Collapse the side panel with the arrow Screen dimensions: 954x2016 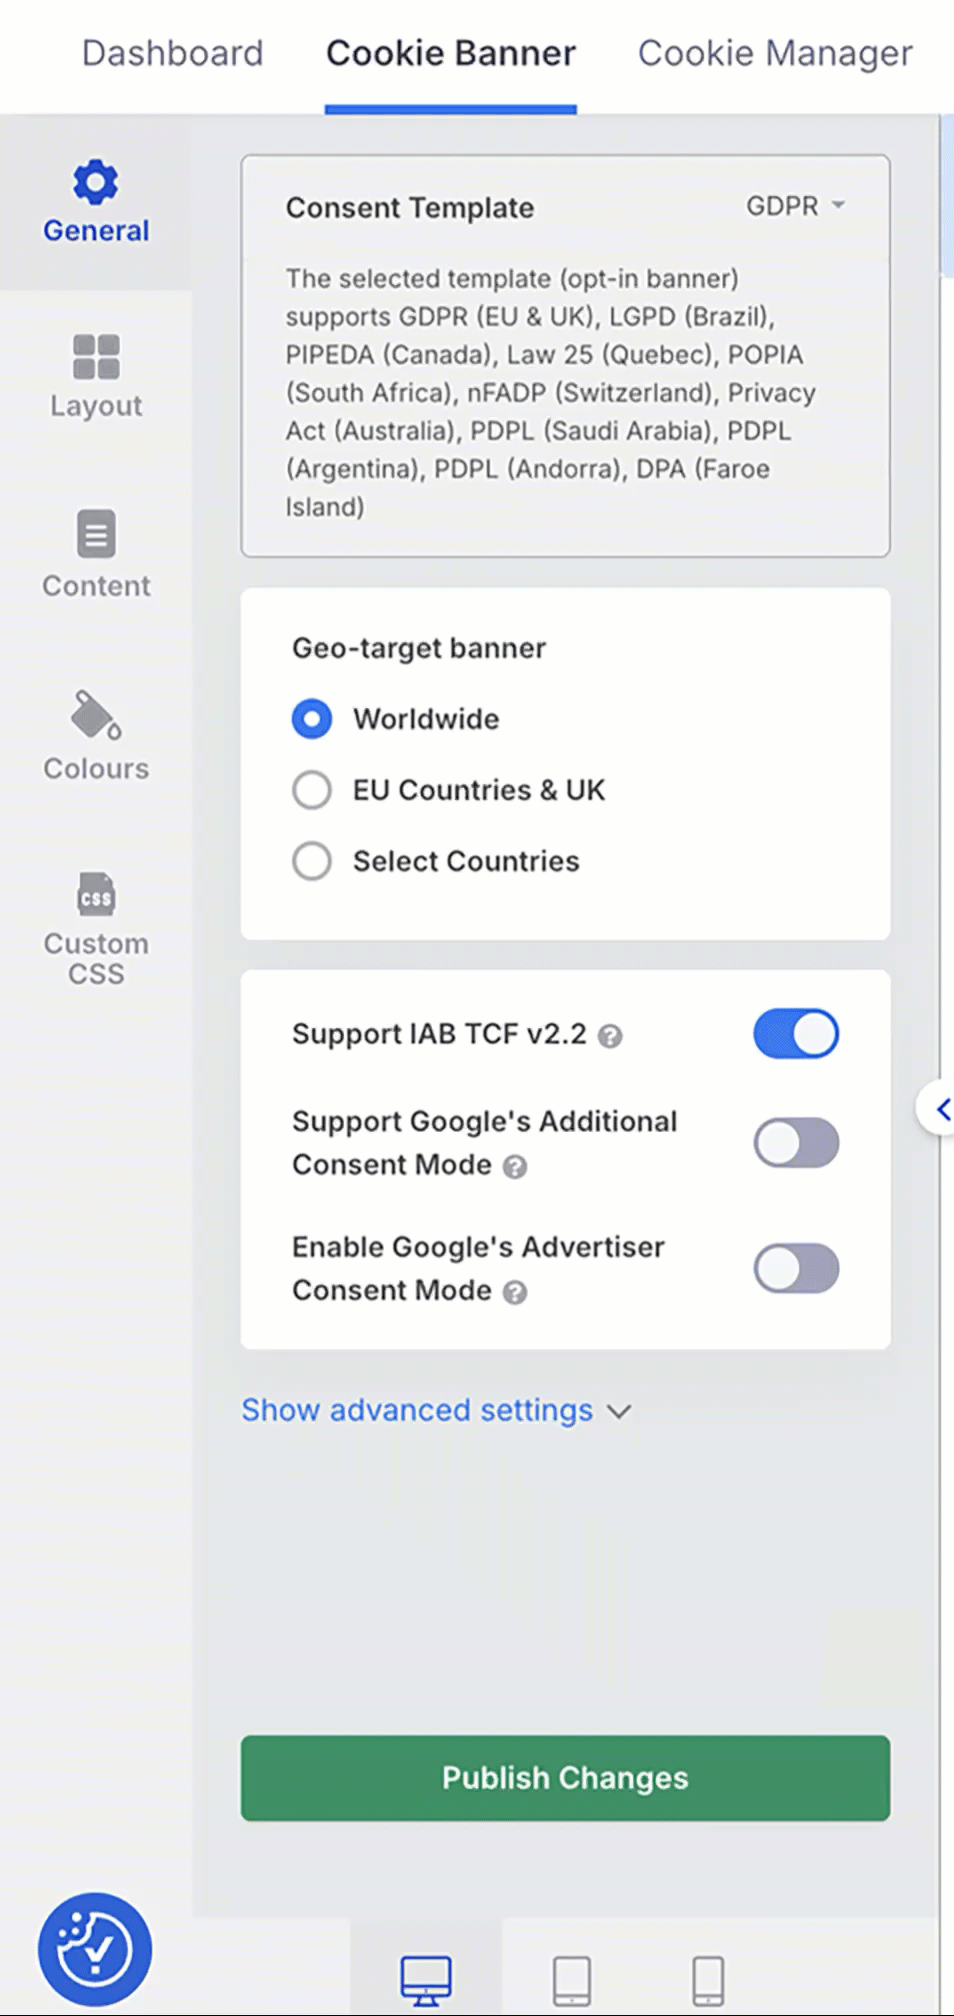(x=942, y=1108)
